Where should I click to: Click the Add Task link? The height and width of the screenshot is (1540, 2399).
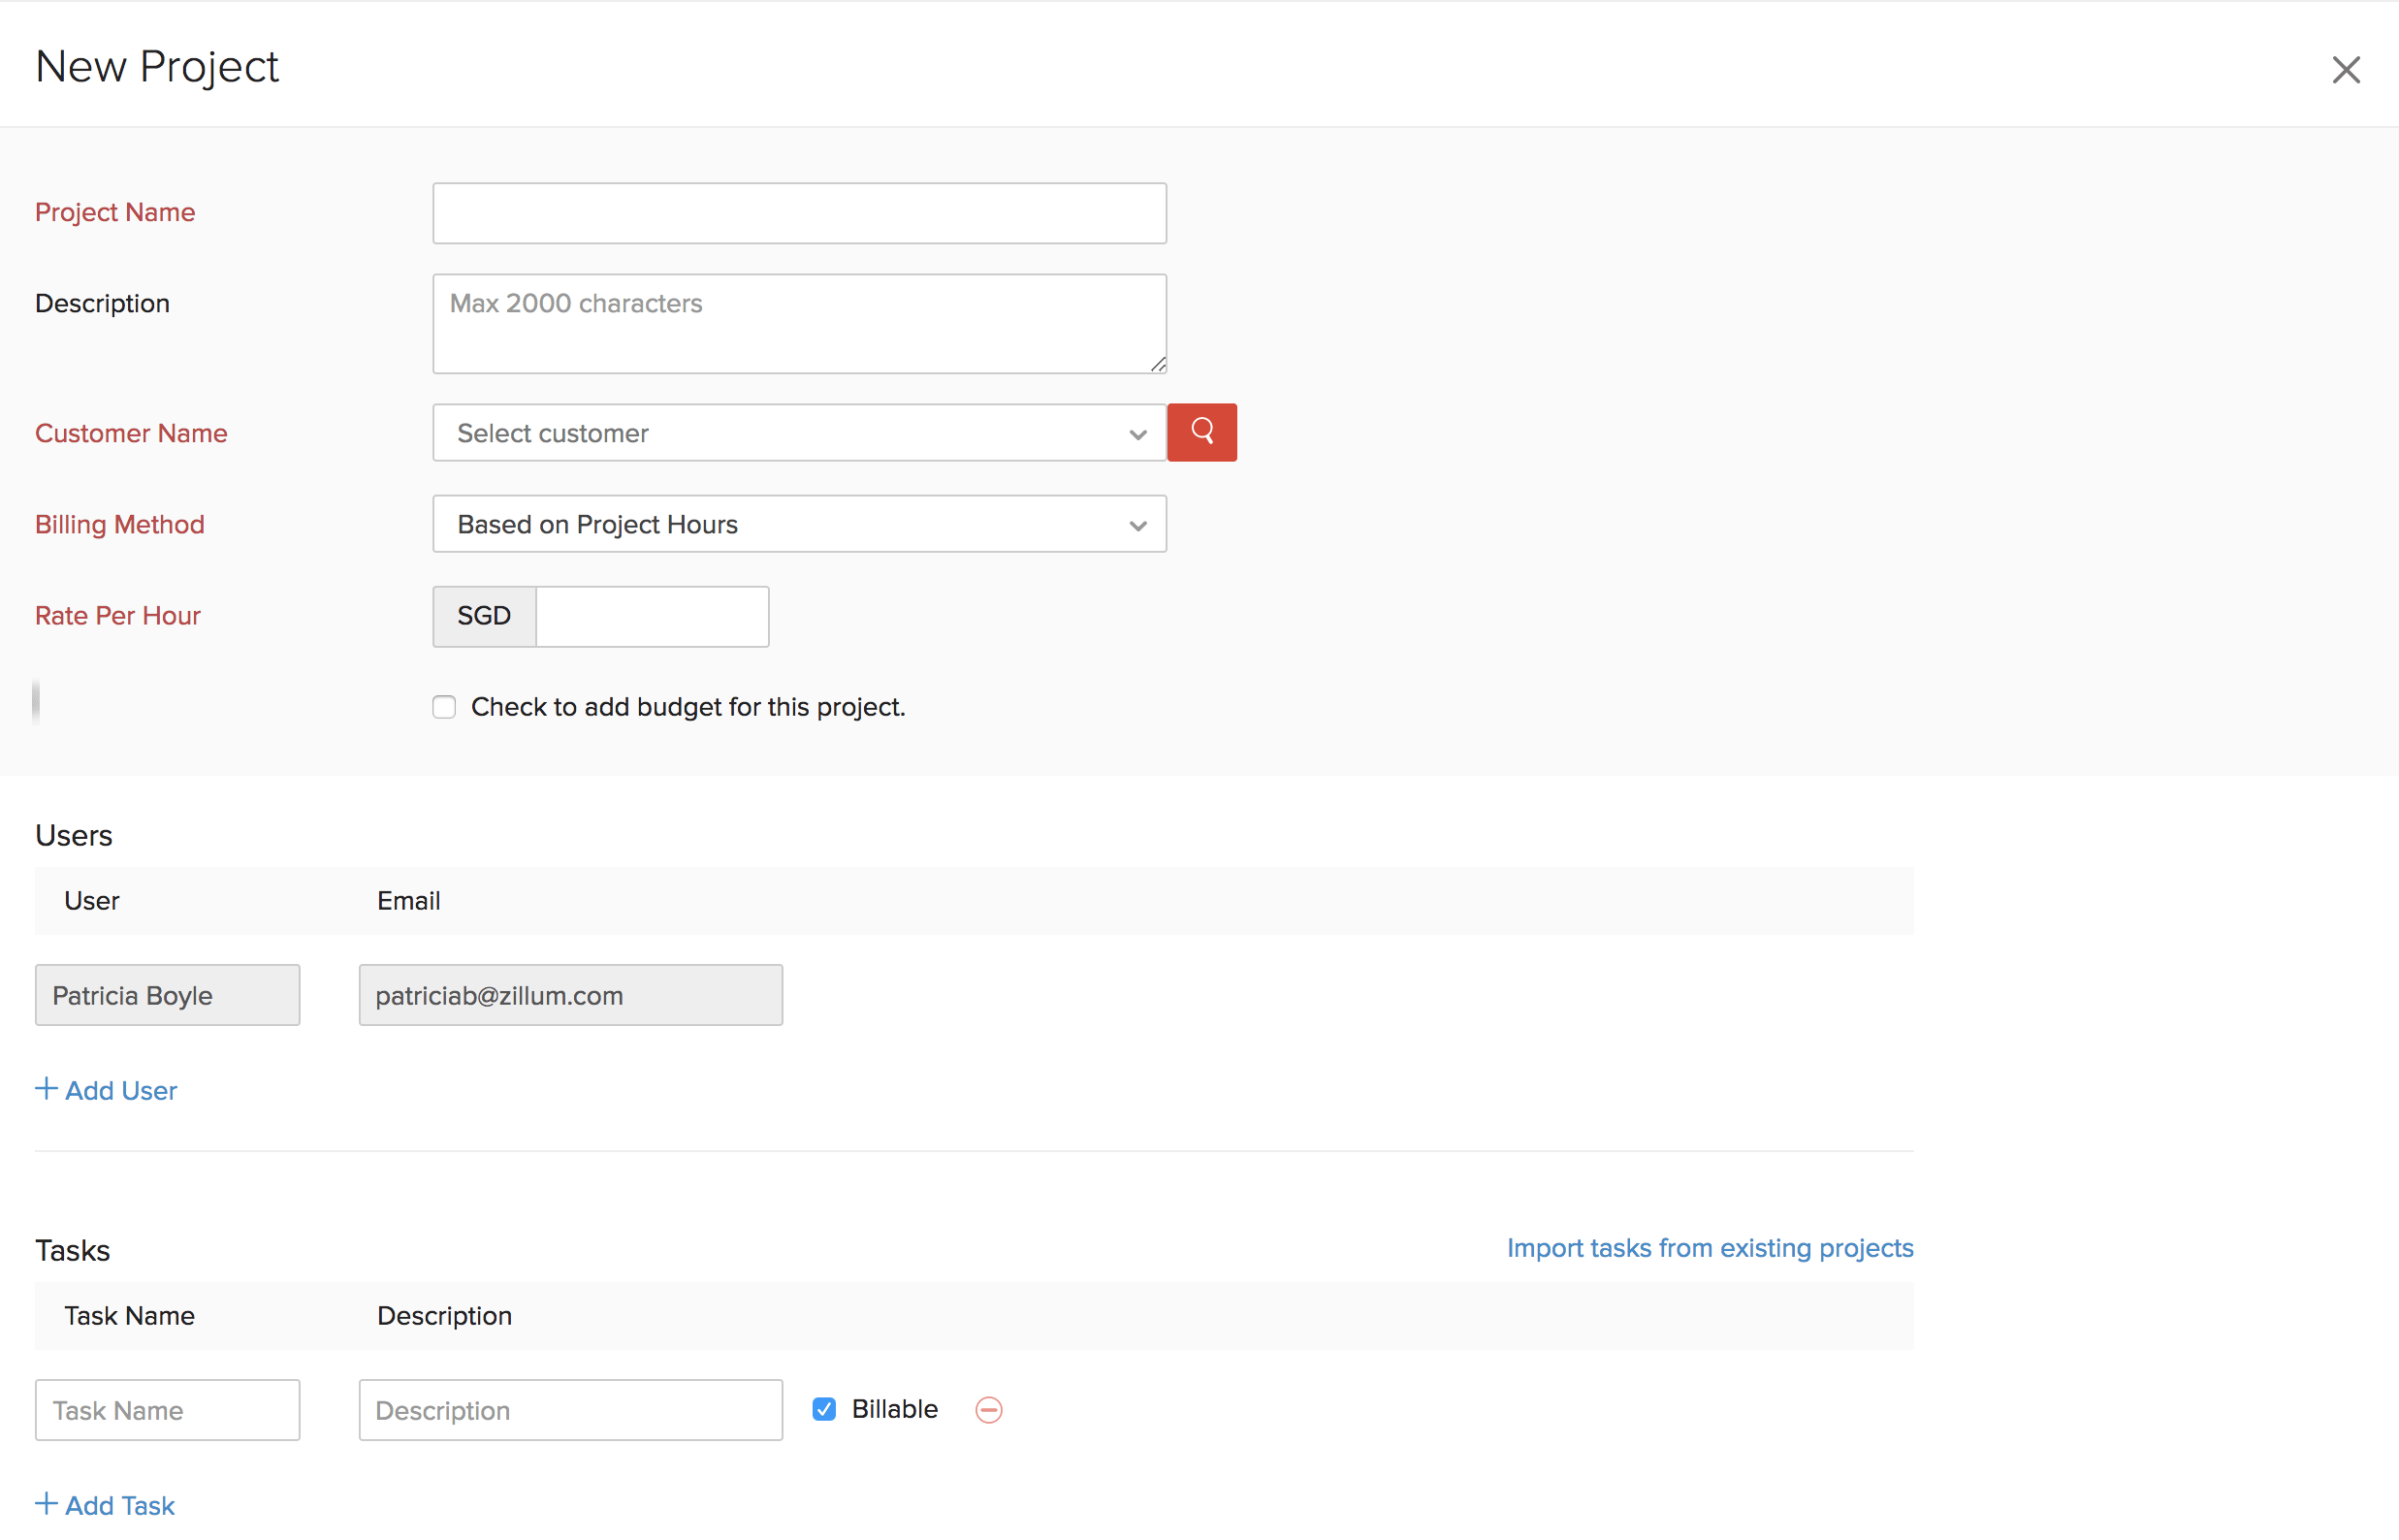(120, 1505)
